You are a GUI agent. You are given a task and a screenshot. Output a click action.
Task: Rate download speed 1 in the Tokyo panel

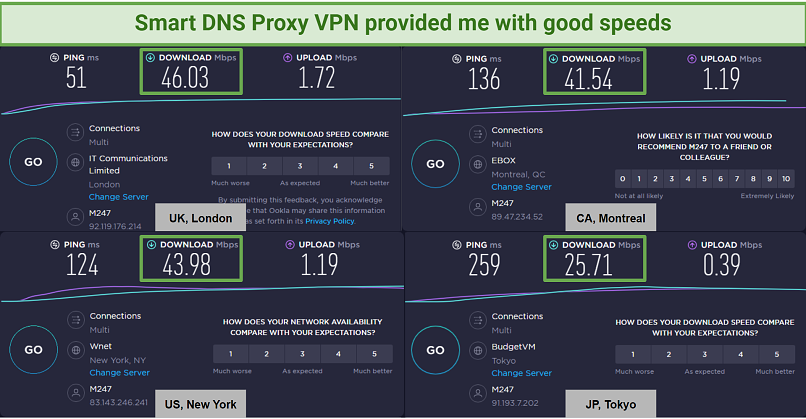pos(633,354)
